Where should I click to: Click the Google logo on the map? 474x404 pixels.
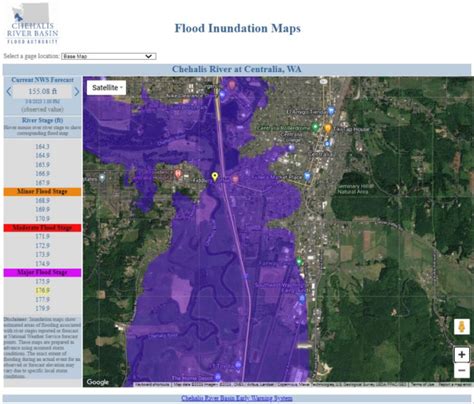(98, 382)
